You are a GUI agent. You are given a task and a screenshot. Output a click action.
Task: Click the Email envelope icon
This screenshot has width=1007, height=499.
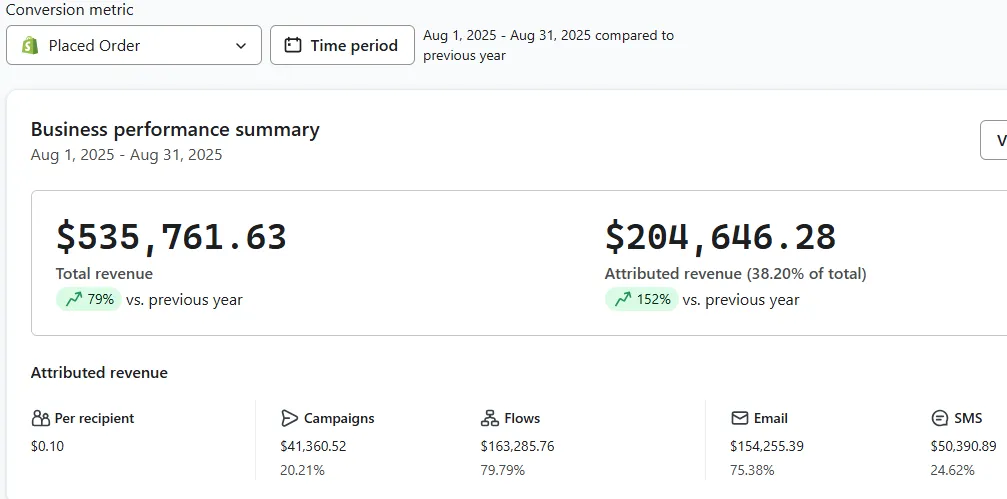pyautogui.click(x=740, y=418)
